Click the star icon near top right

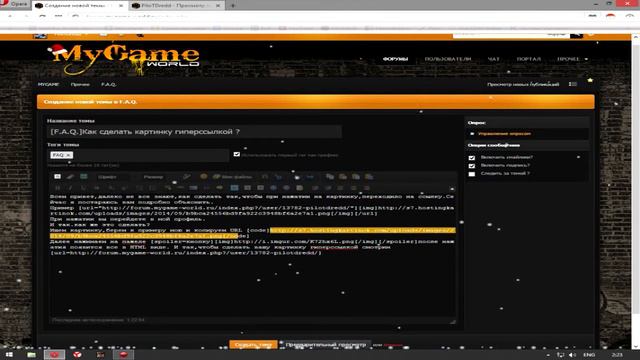pos(590,80)
